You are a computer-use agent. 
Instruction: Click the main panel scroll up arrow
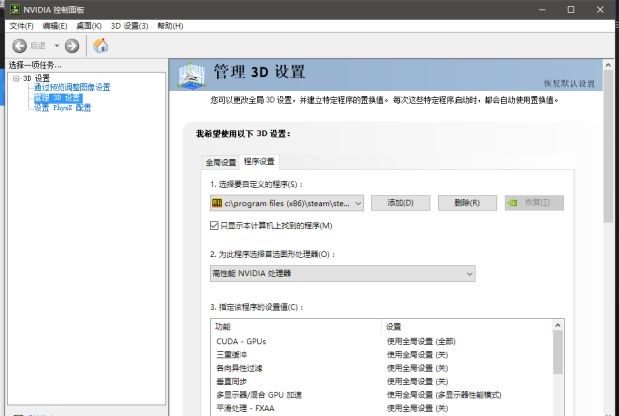point(608,65)
